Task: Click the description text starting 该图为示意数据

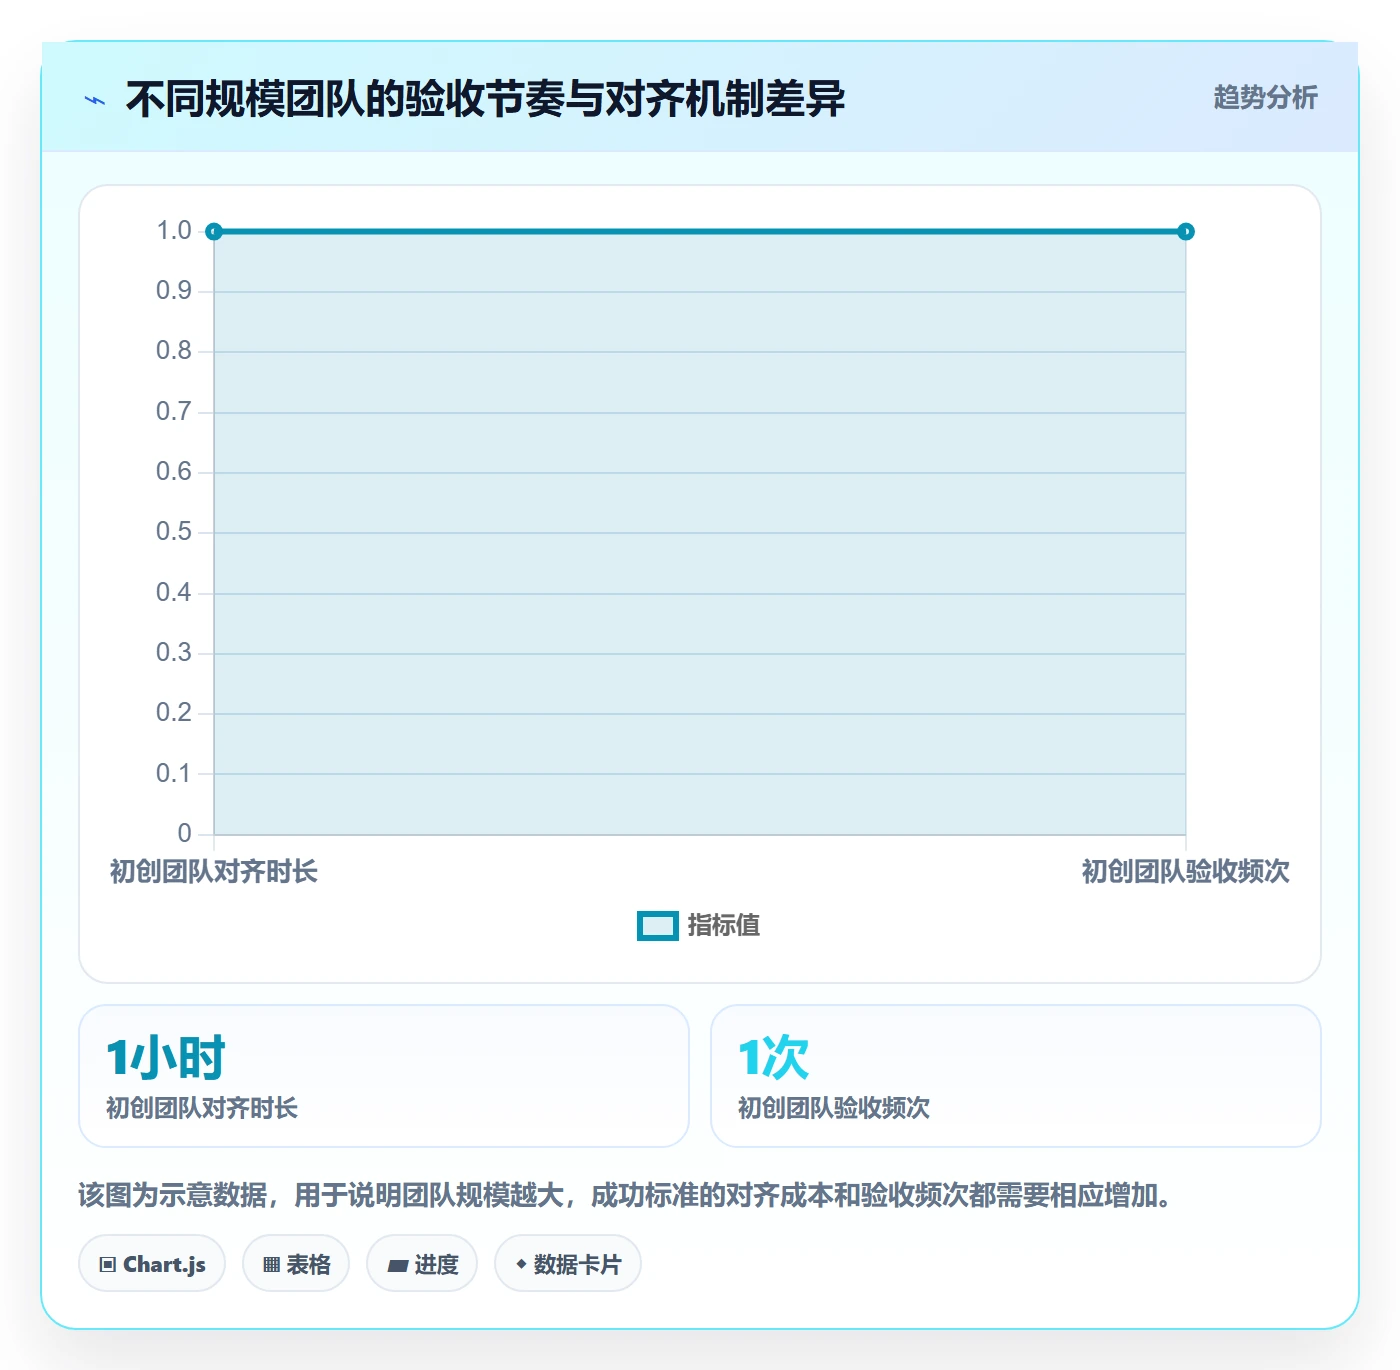Action: pyautogui.click(x=628, y=1196)
